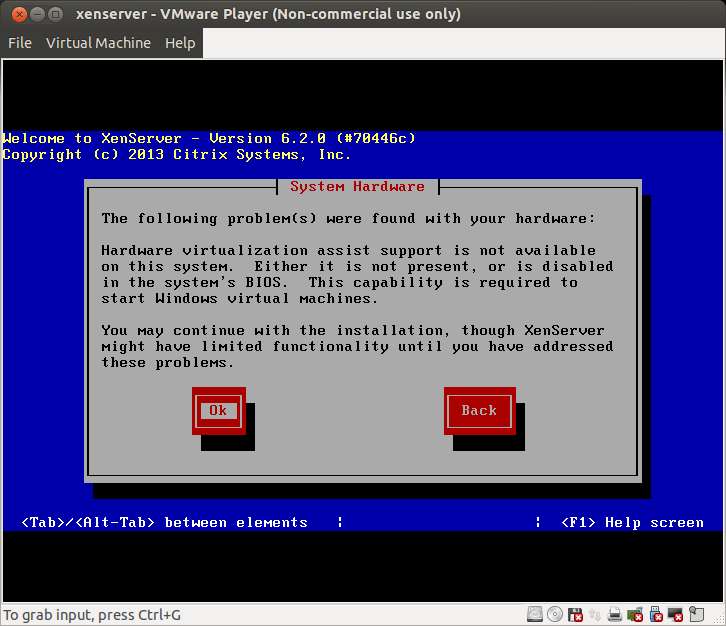Open the File menu
The image size is (726, 626).
(x=20, y=43)
